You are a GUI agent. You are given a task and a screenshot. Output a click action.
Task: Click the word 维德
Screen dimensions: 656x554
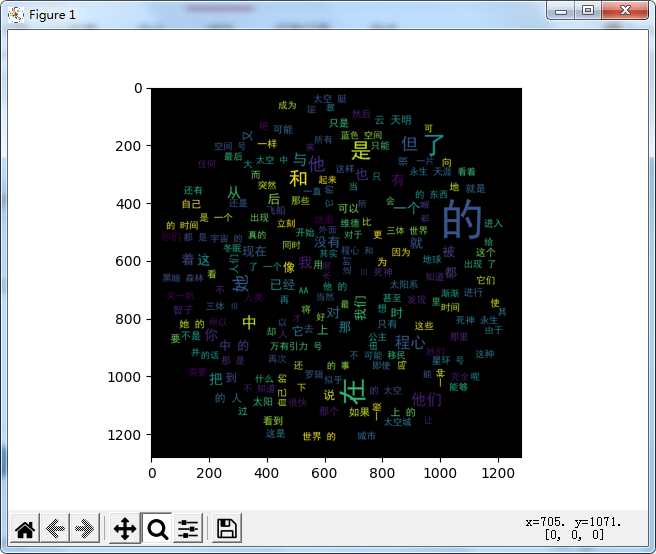point(350,223)
